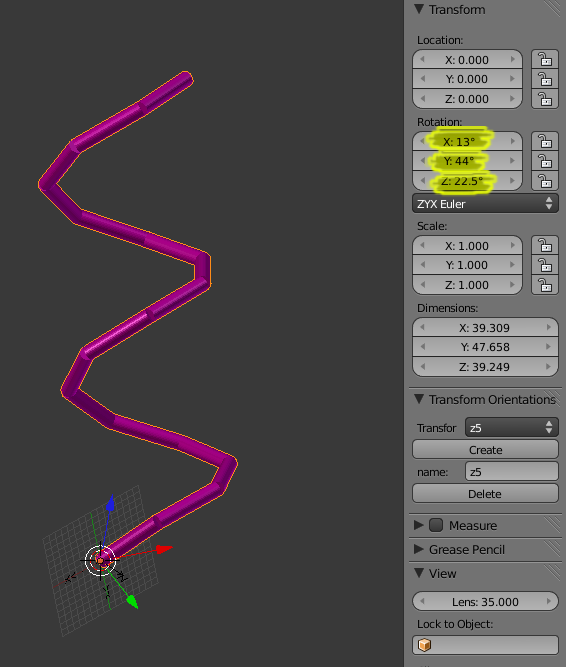The height and width of the screenshot is (667, 566).
Task: Click the Delete orientation button
Action: point(485,494)
